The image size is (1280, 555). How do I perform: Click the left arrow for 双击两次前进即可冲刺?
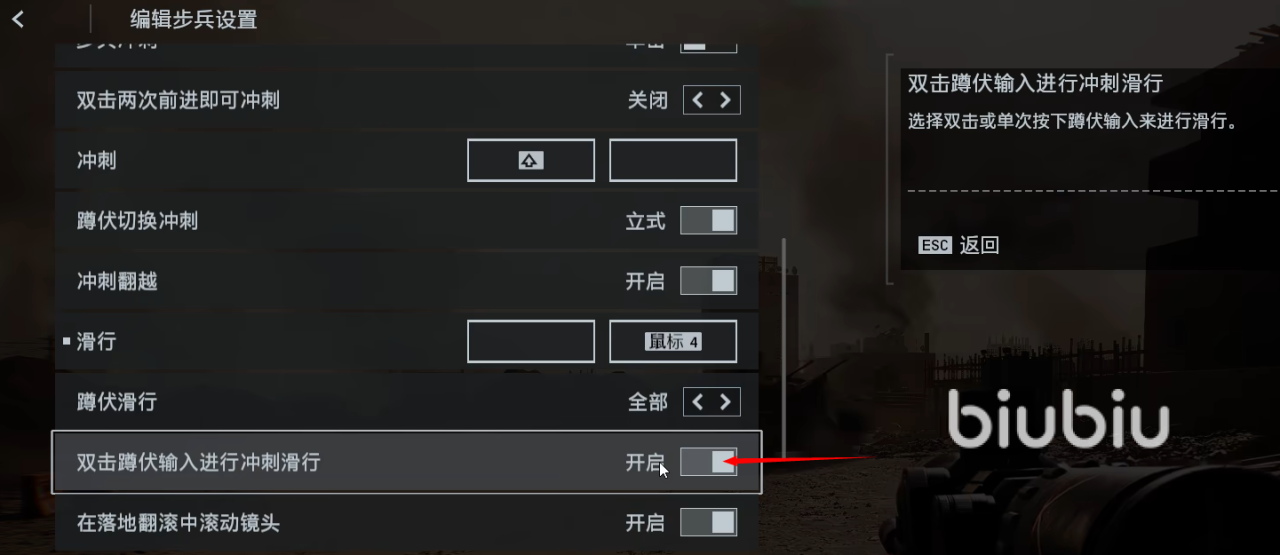[698, 100]
